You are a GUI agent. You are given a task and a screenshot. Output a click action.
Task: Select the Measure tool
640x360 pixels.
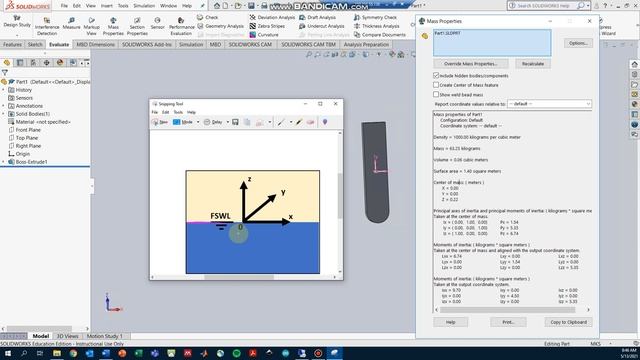pyautogui.click(x=71, y=23)
